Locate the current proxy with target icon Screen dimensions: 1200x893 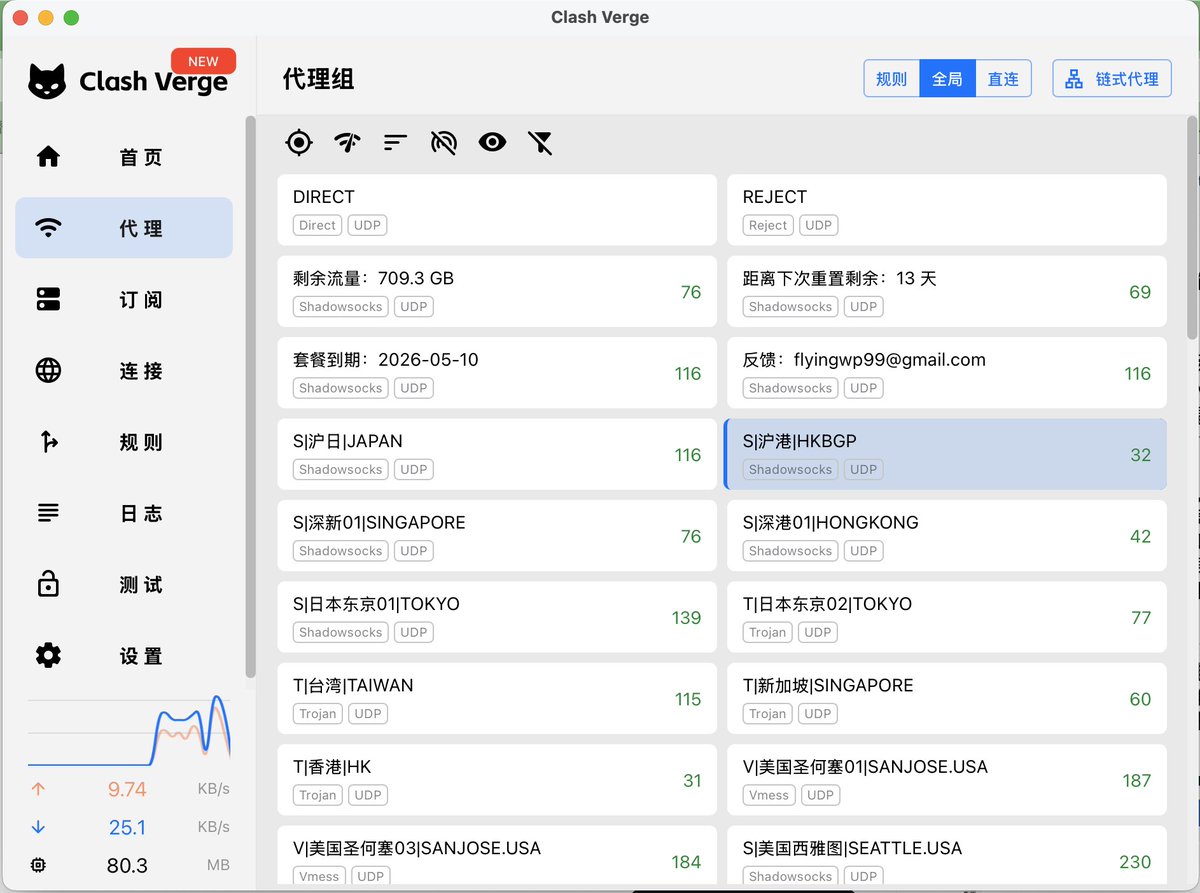tap(298, 142)
